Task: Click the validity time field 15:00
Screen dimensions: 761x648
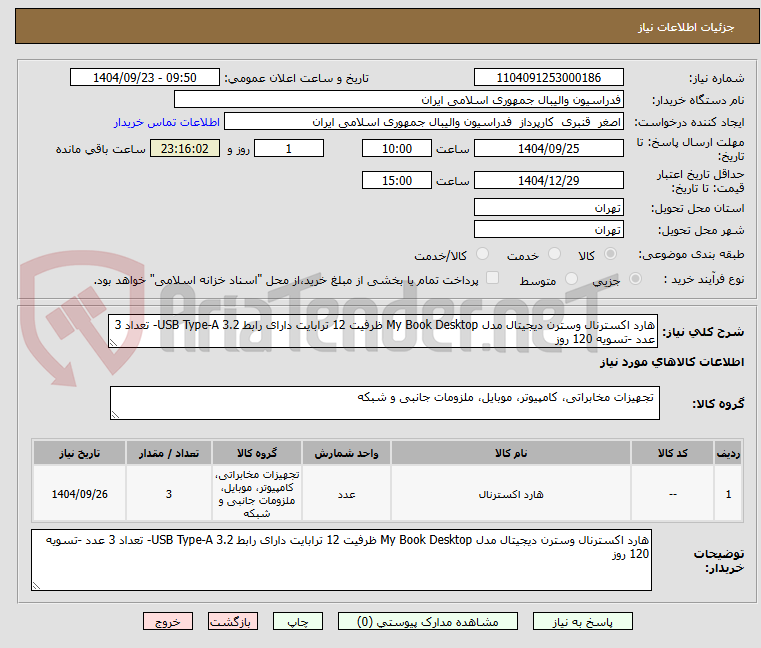Action: click(397, 180)
